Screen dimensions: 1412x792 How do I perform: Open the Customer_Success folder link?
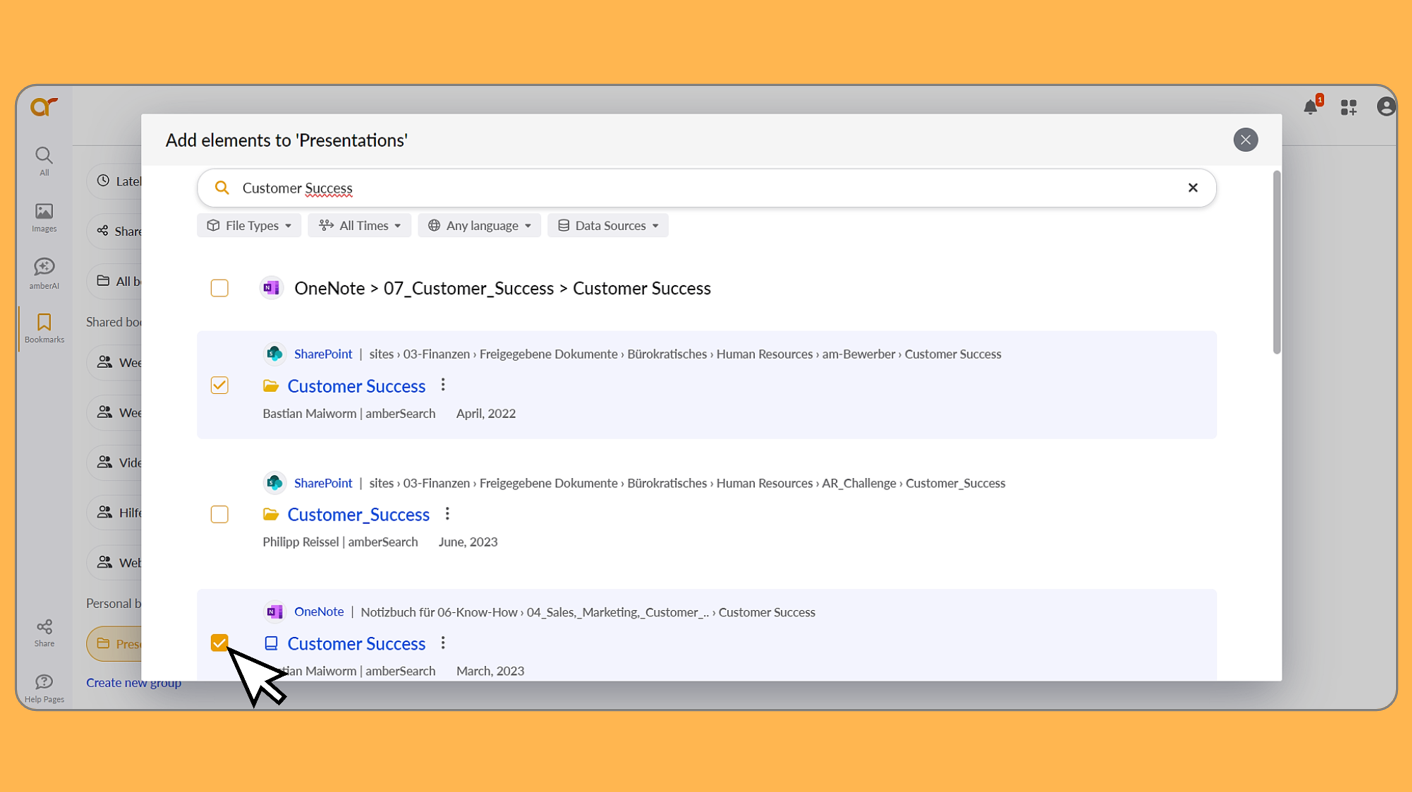pos(359,515)
